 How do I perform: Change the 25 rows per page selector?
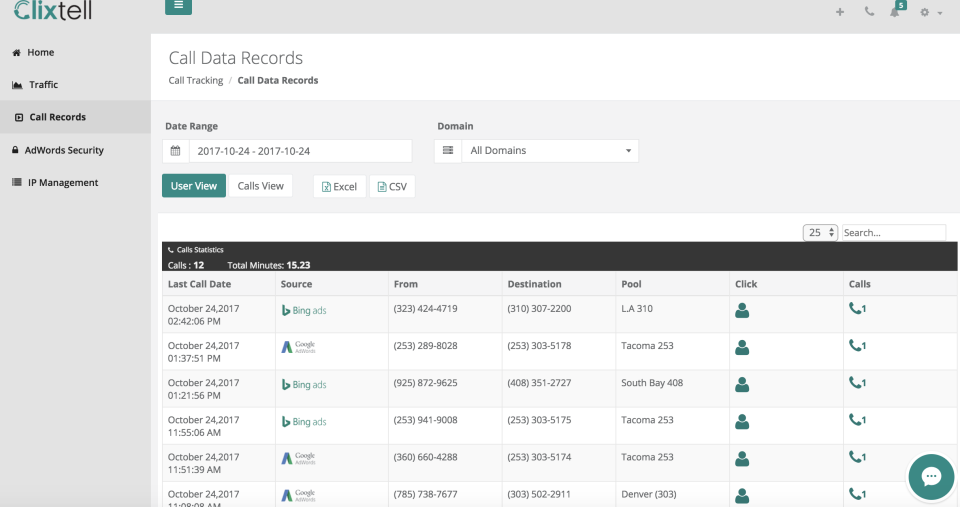[x=819, y=232]
